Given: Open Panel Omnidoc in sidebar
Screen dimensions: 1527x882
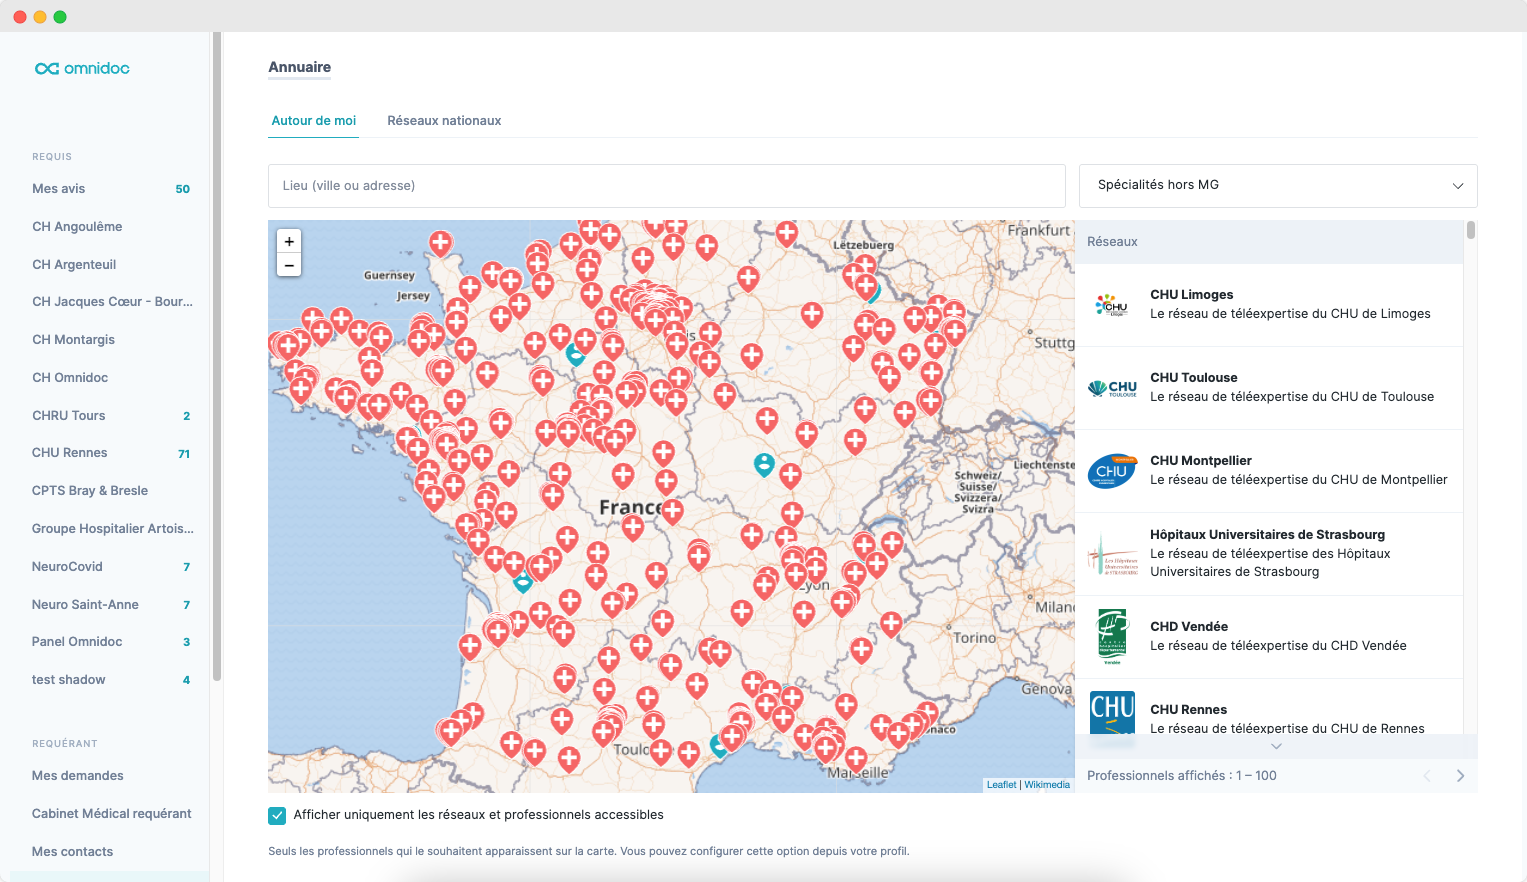Looking at the screenshot, I should coord(77,642).
